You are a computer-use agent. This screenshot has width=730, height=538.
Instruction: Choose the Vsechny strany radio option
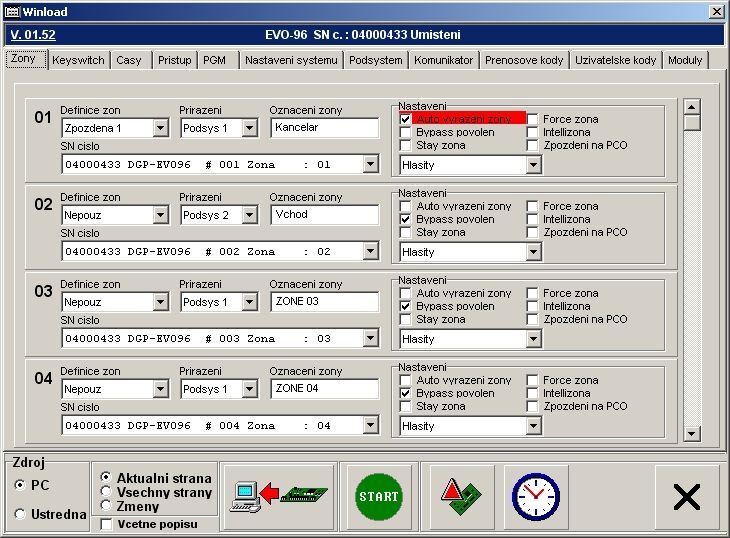coord(106,492)
